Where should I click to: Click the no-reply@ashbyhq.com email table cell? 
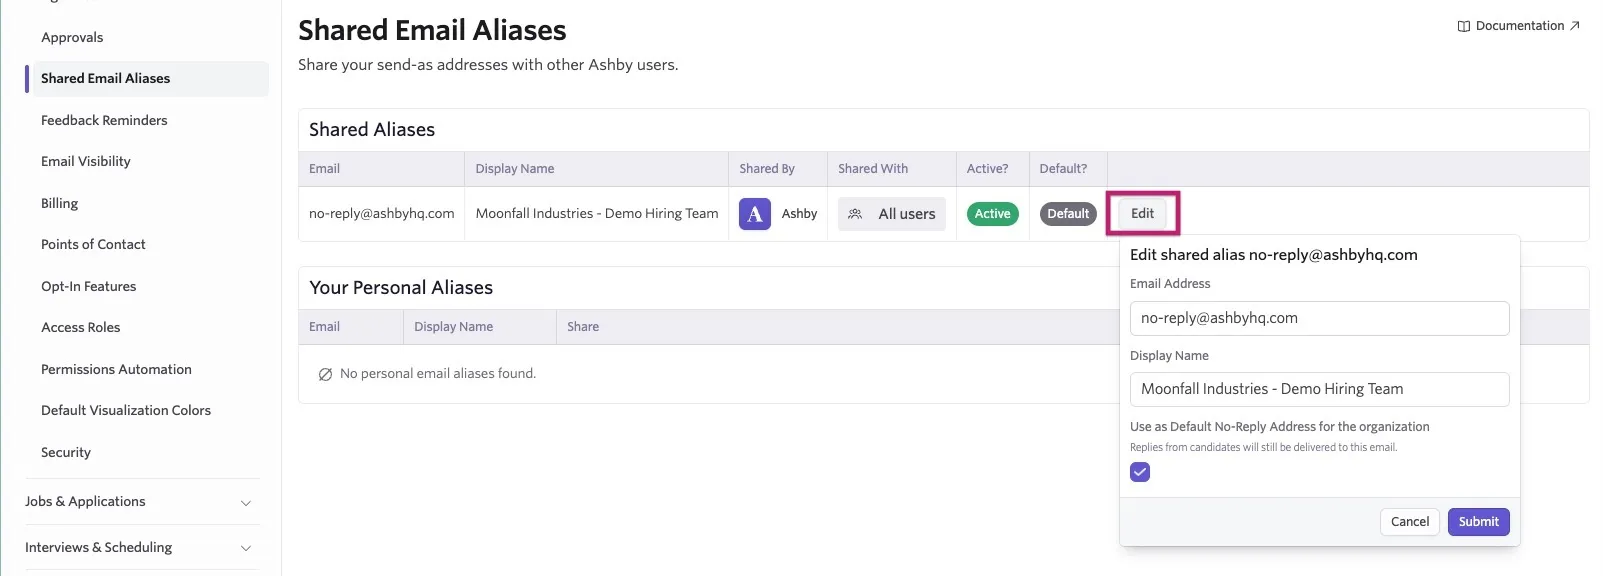(x=381, y=214)
